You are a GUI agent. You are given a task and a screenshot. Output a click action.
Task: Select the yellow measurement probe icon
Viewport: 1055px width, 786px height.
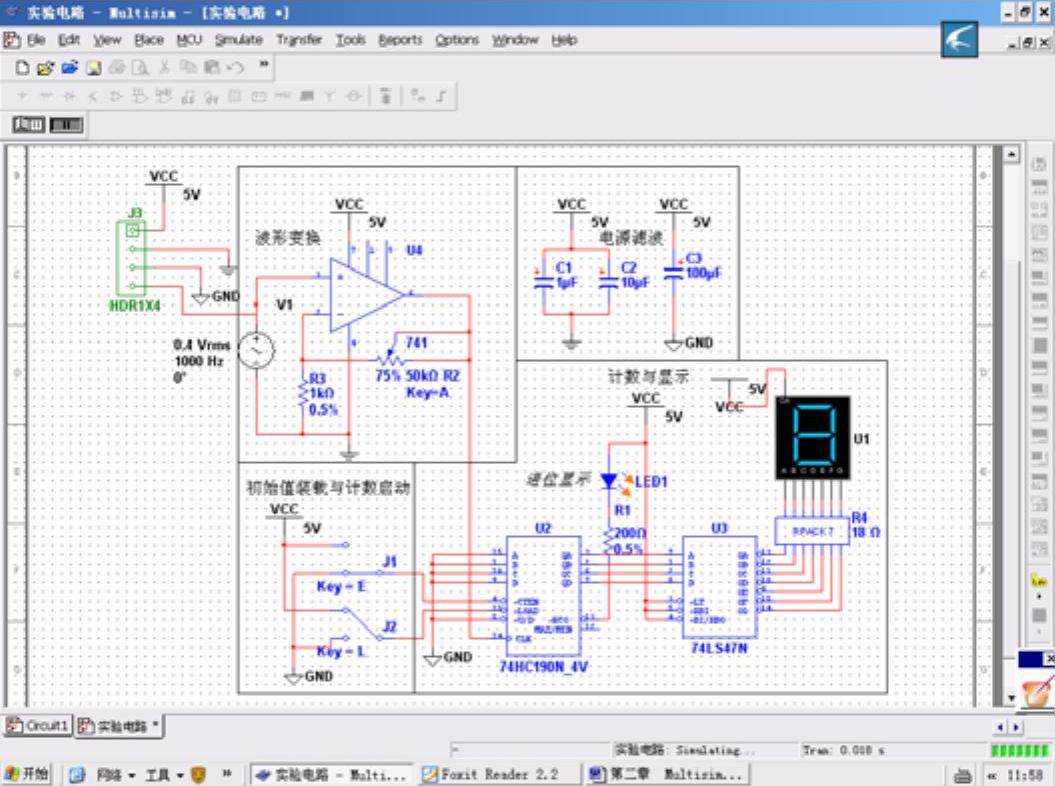point(1039,580)
